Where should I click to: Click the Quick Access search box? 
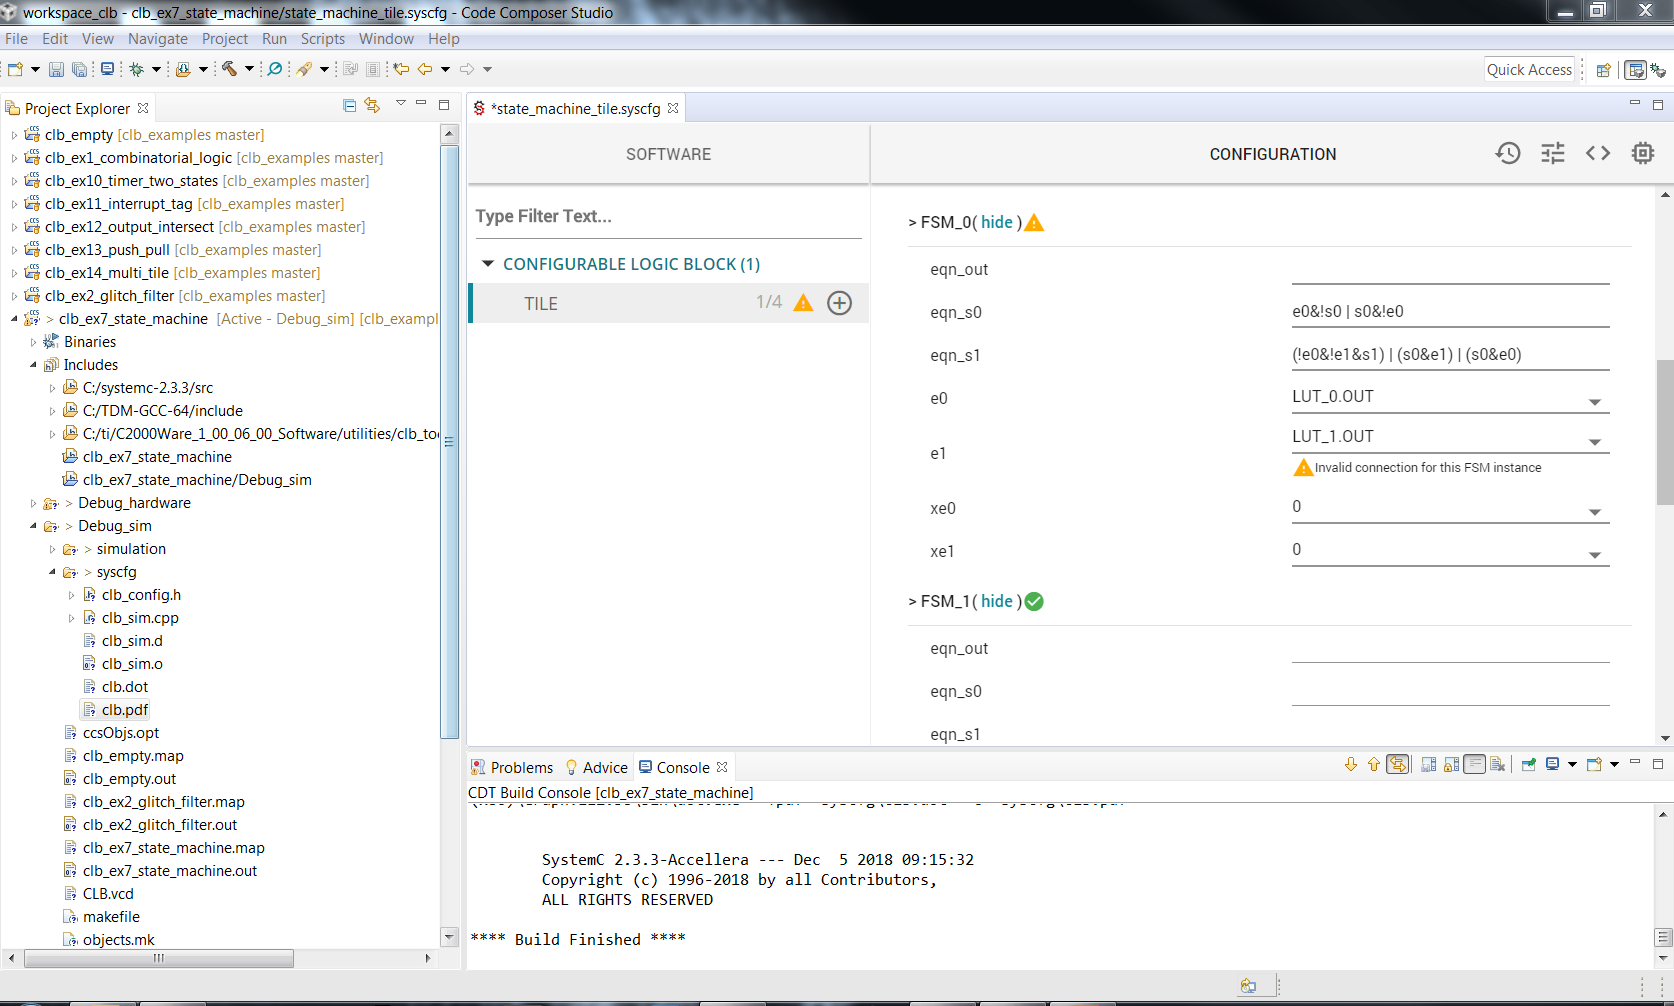pos(1528,70)
